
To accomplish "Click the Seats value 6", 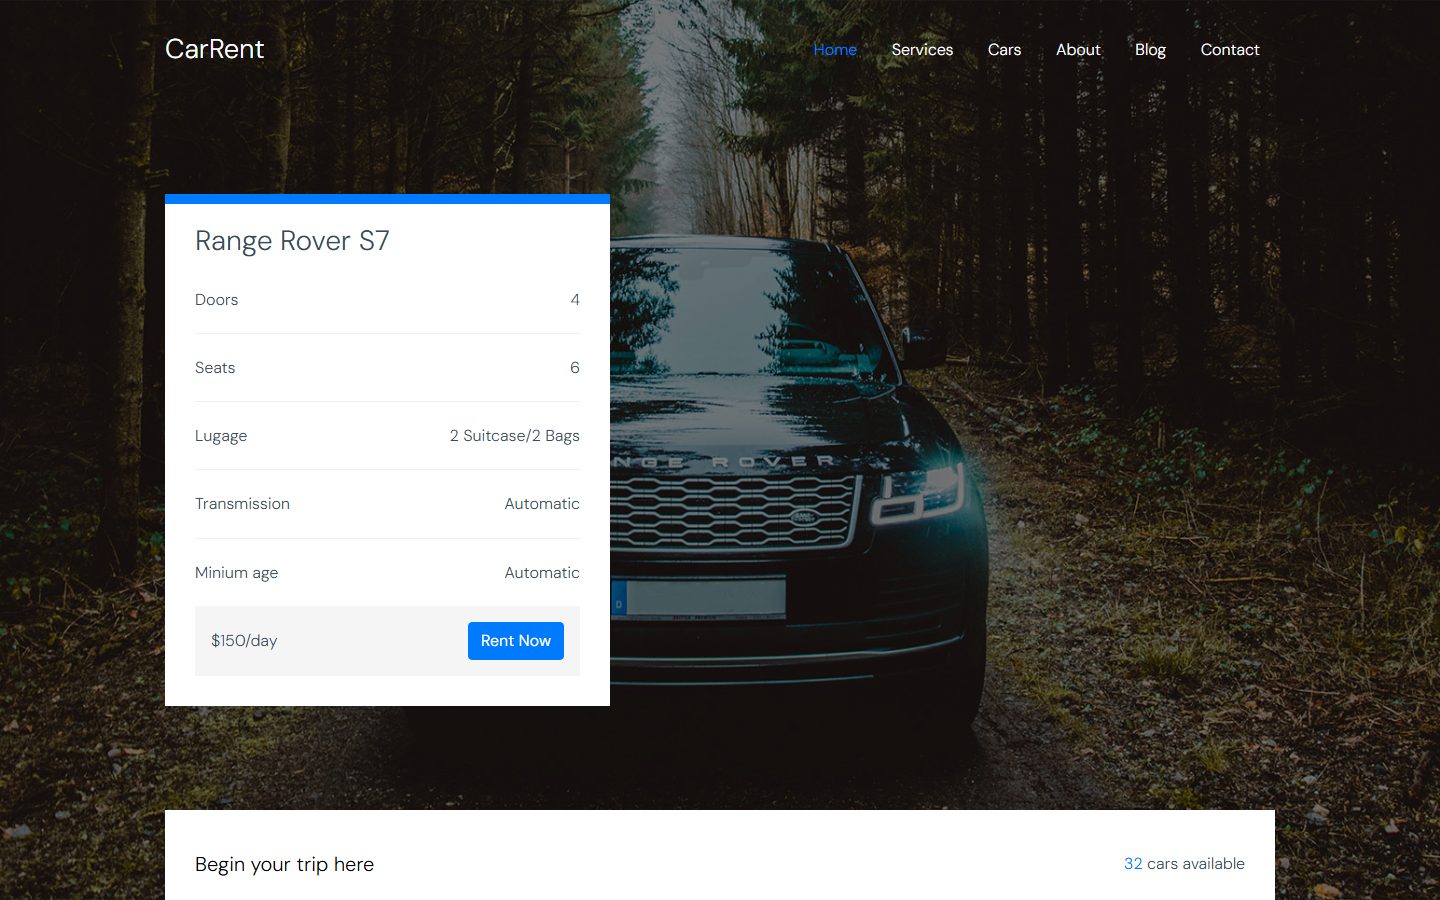I will [575, 368].
